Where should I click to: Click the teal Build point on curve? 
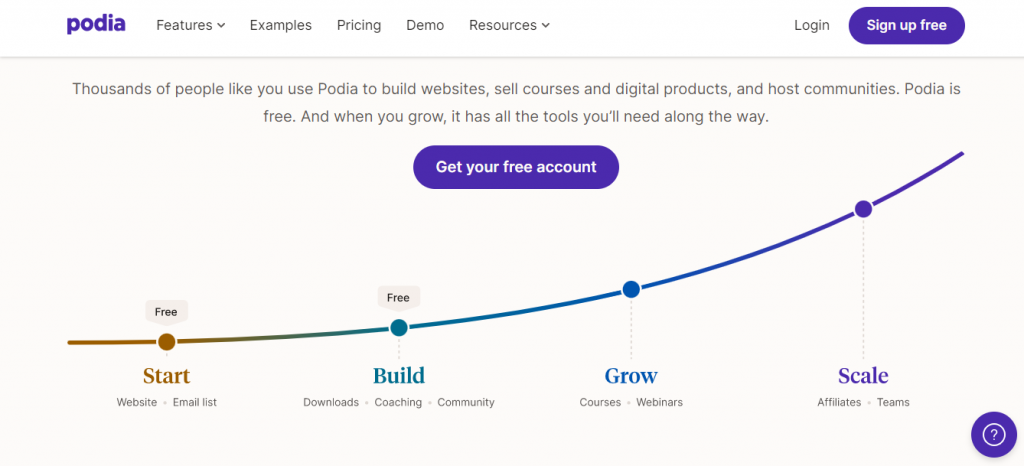tap(398, 327)
